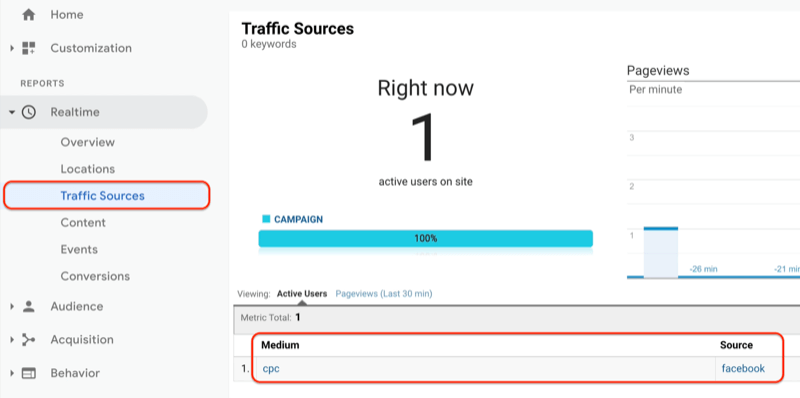The image size is (800, 398).
Task: Expand the Audience section arrow
Action: [12, 307]
